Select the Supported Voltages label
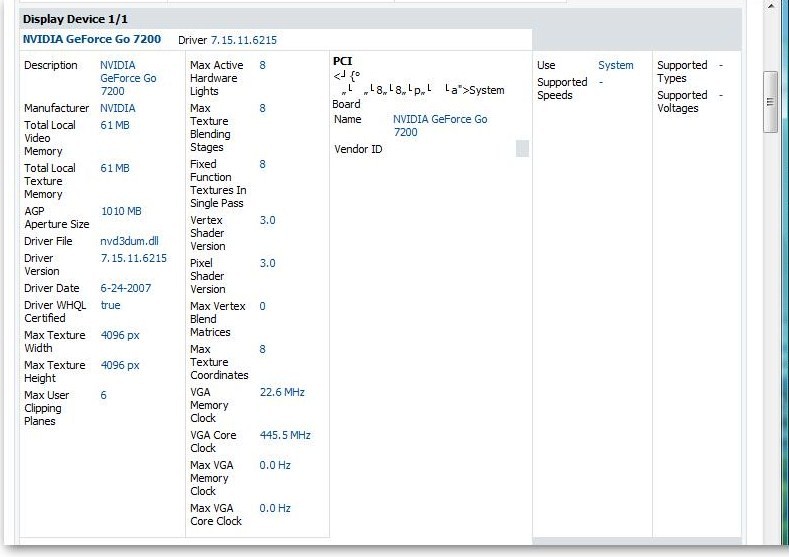Viewport: 789px width, 557px height. (x=682, y=102)
